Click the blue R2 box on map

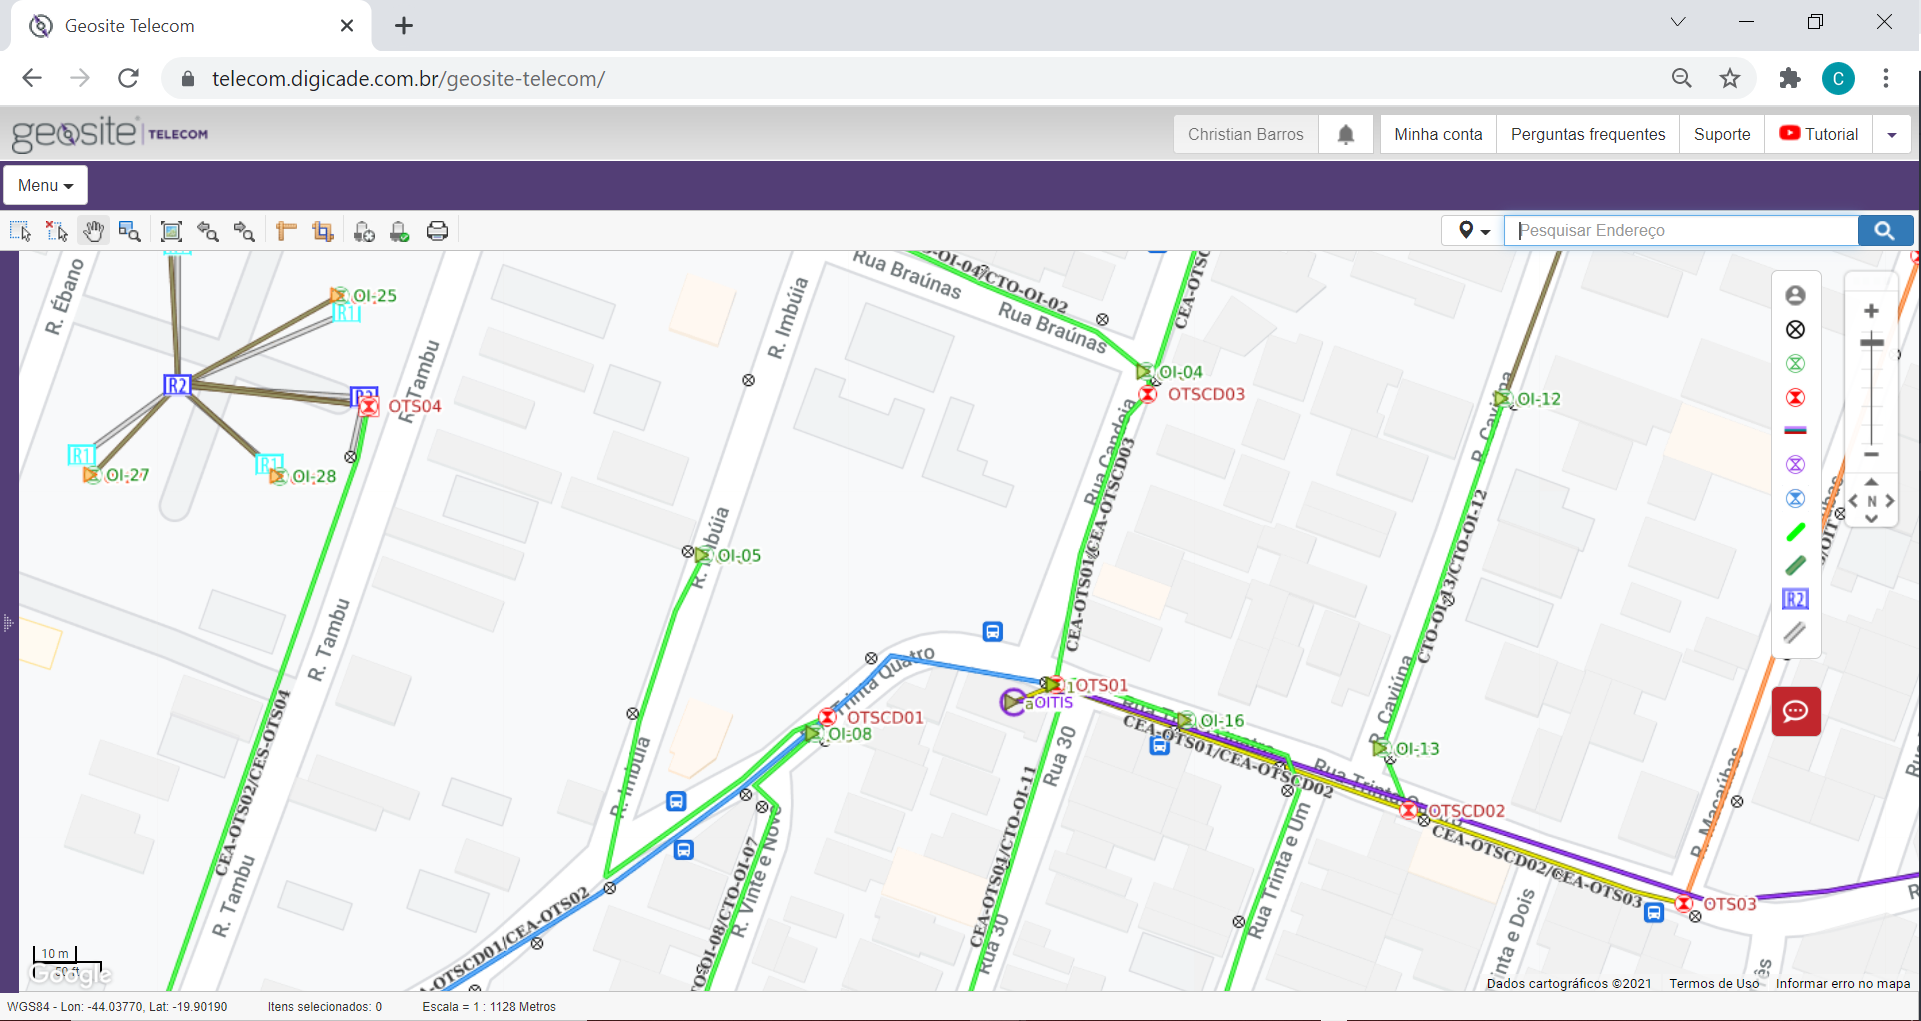click(177, 385)
